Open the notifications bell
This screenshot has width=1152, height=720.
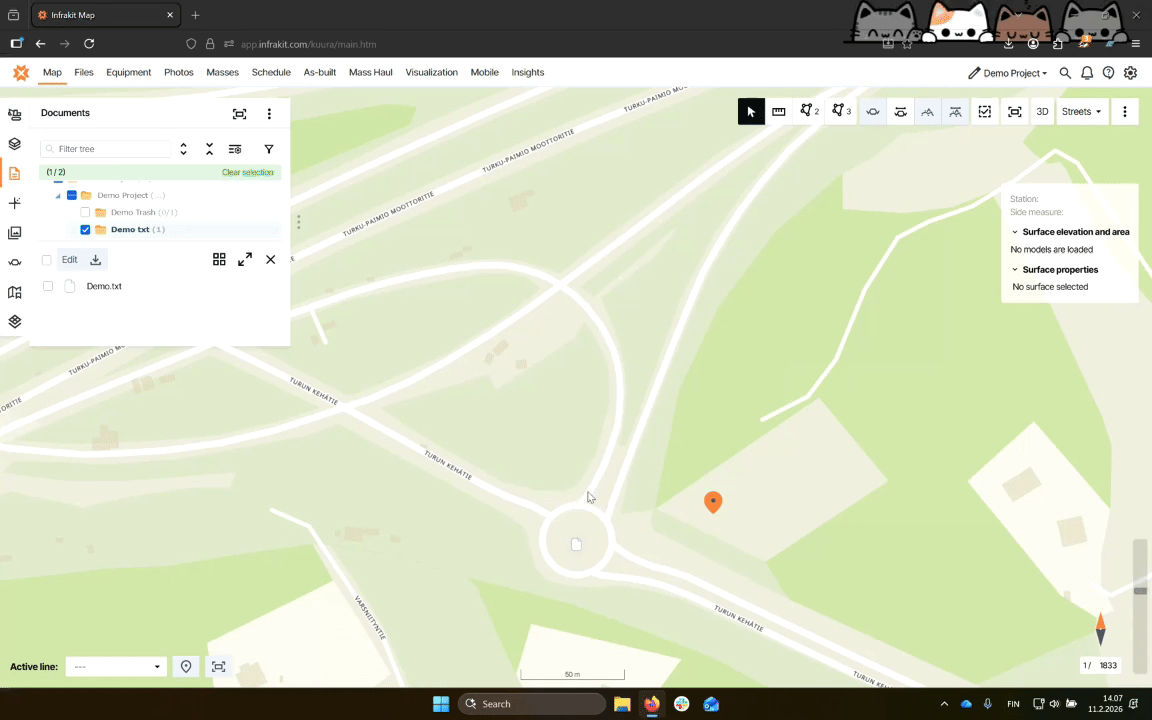[x=1087, y=73]
